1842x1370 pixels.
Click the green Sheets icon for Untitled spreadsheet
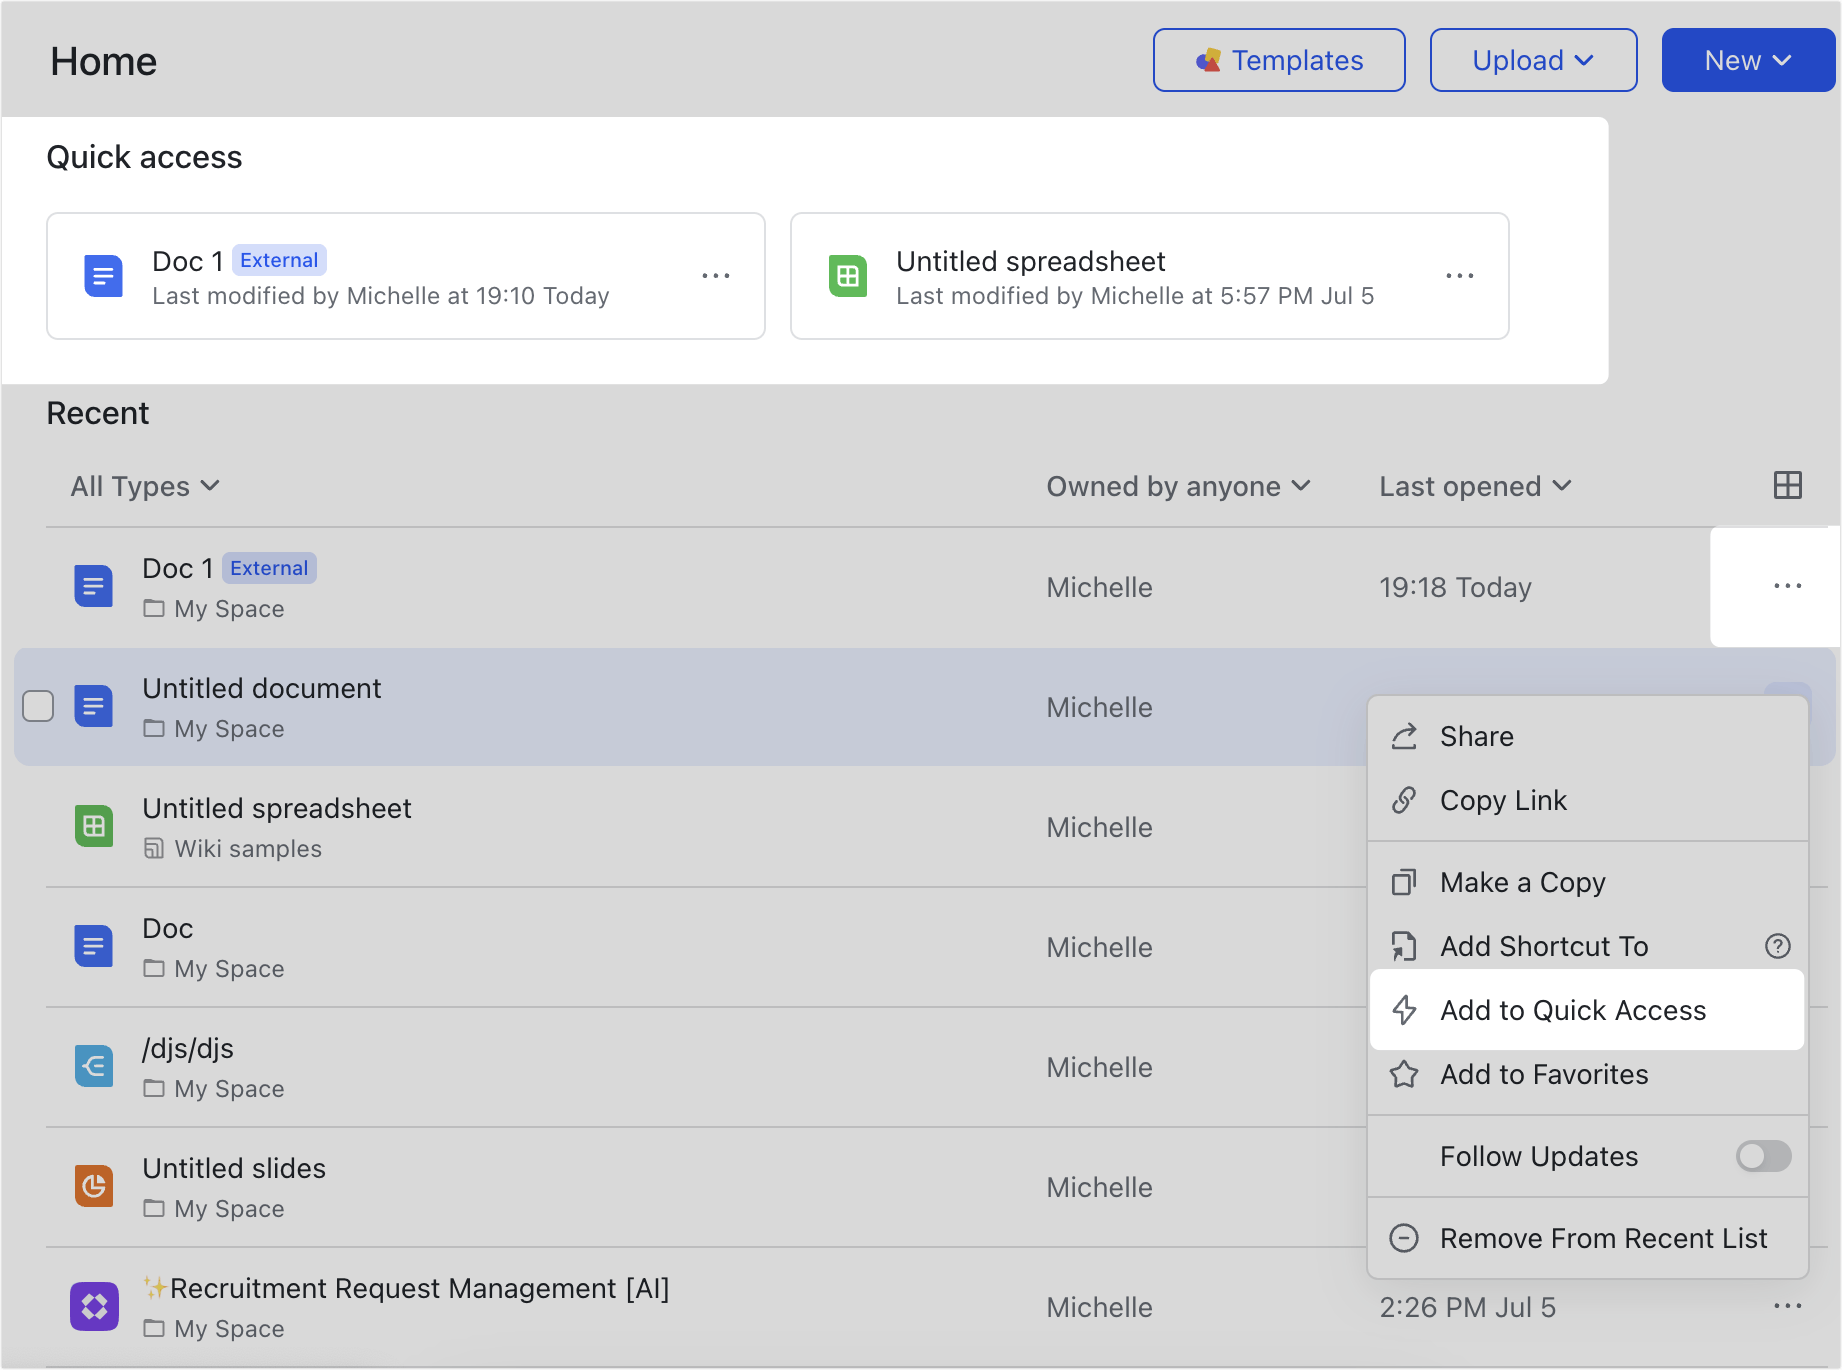(x=94, y=826)
